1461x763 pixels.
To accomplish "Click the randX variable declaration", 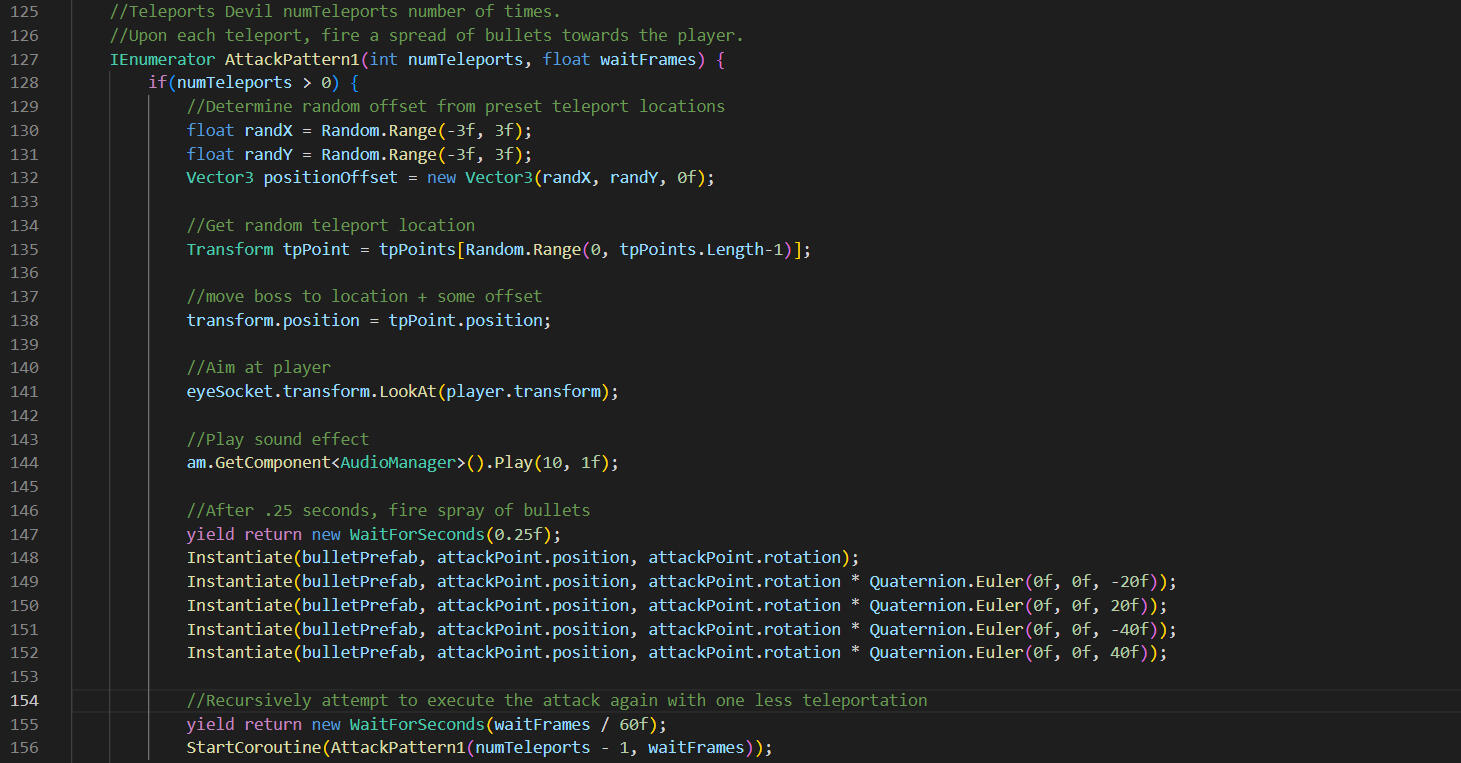I will (x=268, y=130).
